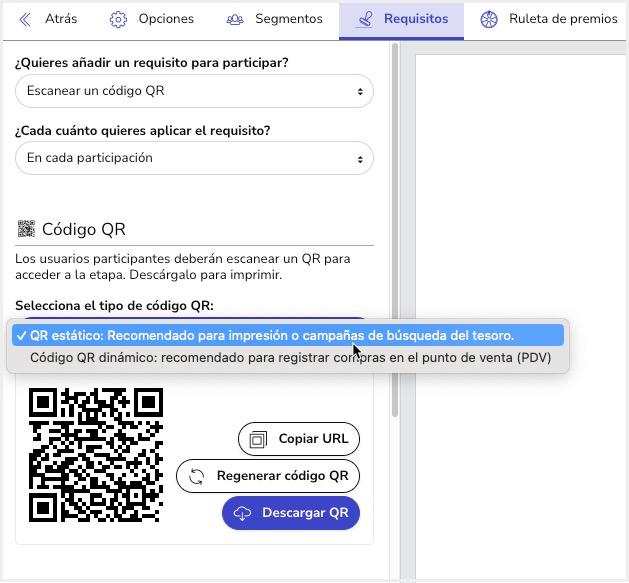The height and width of the screenshot is (583, 629).
Task: Choose QR estático option in the list
Action: click(288, 335)
